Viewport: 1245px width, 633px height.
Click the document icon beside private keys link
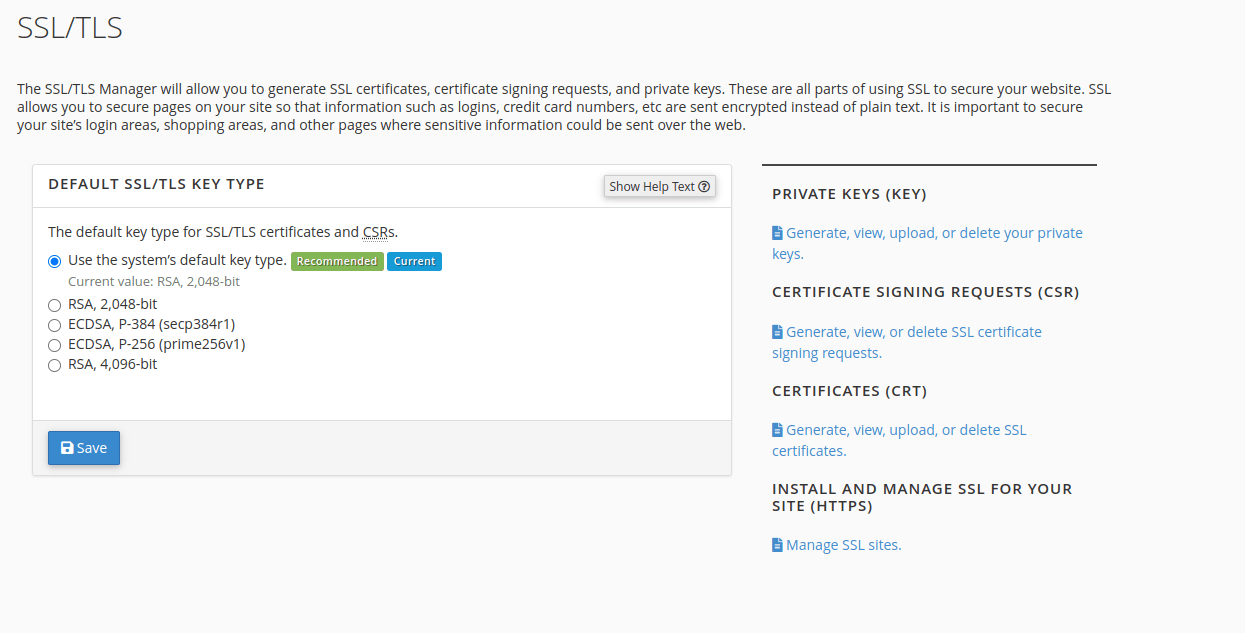[777, 232]
